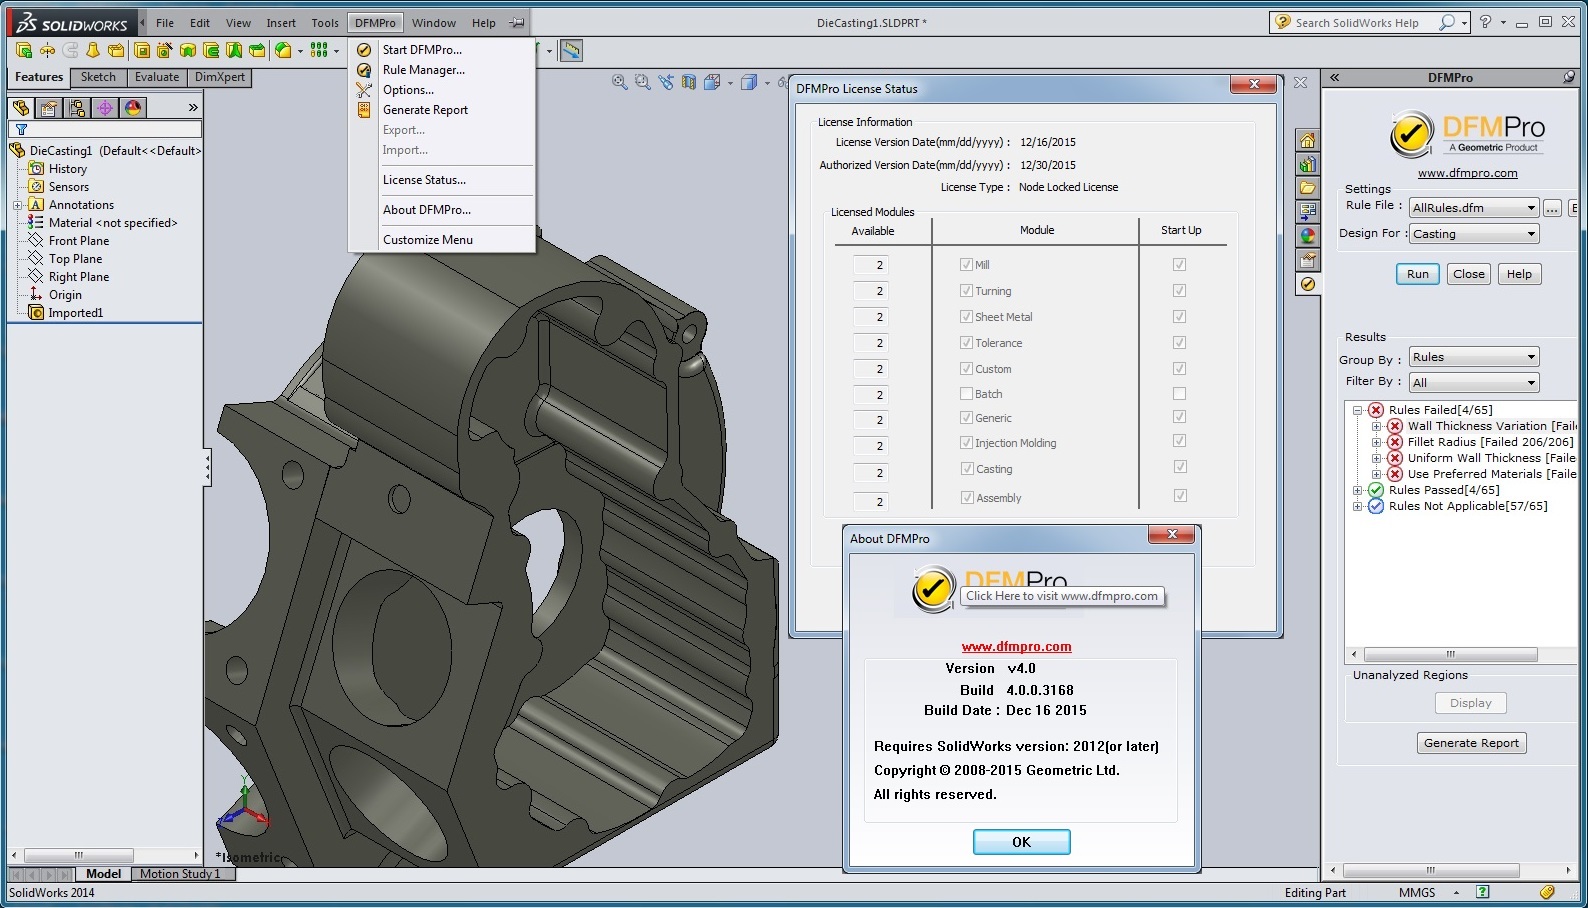This screenshot has width=1588, height=908.
Task: Click the Help button in DFMPro pane
Action: (1519, 274)
